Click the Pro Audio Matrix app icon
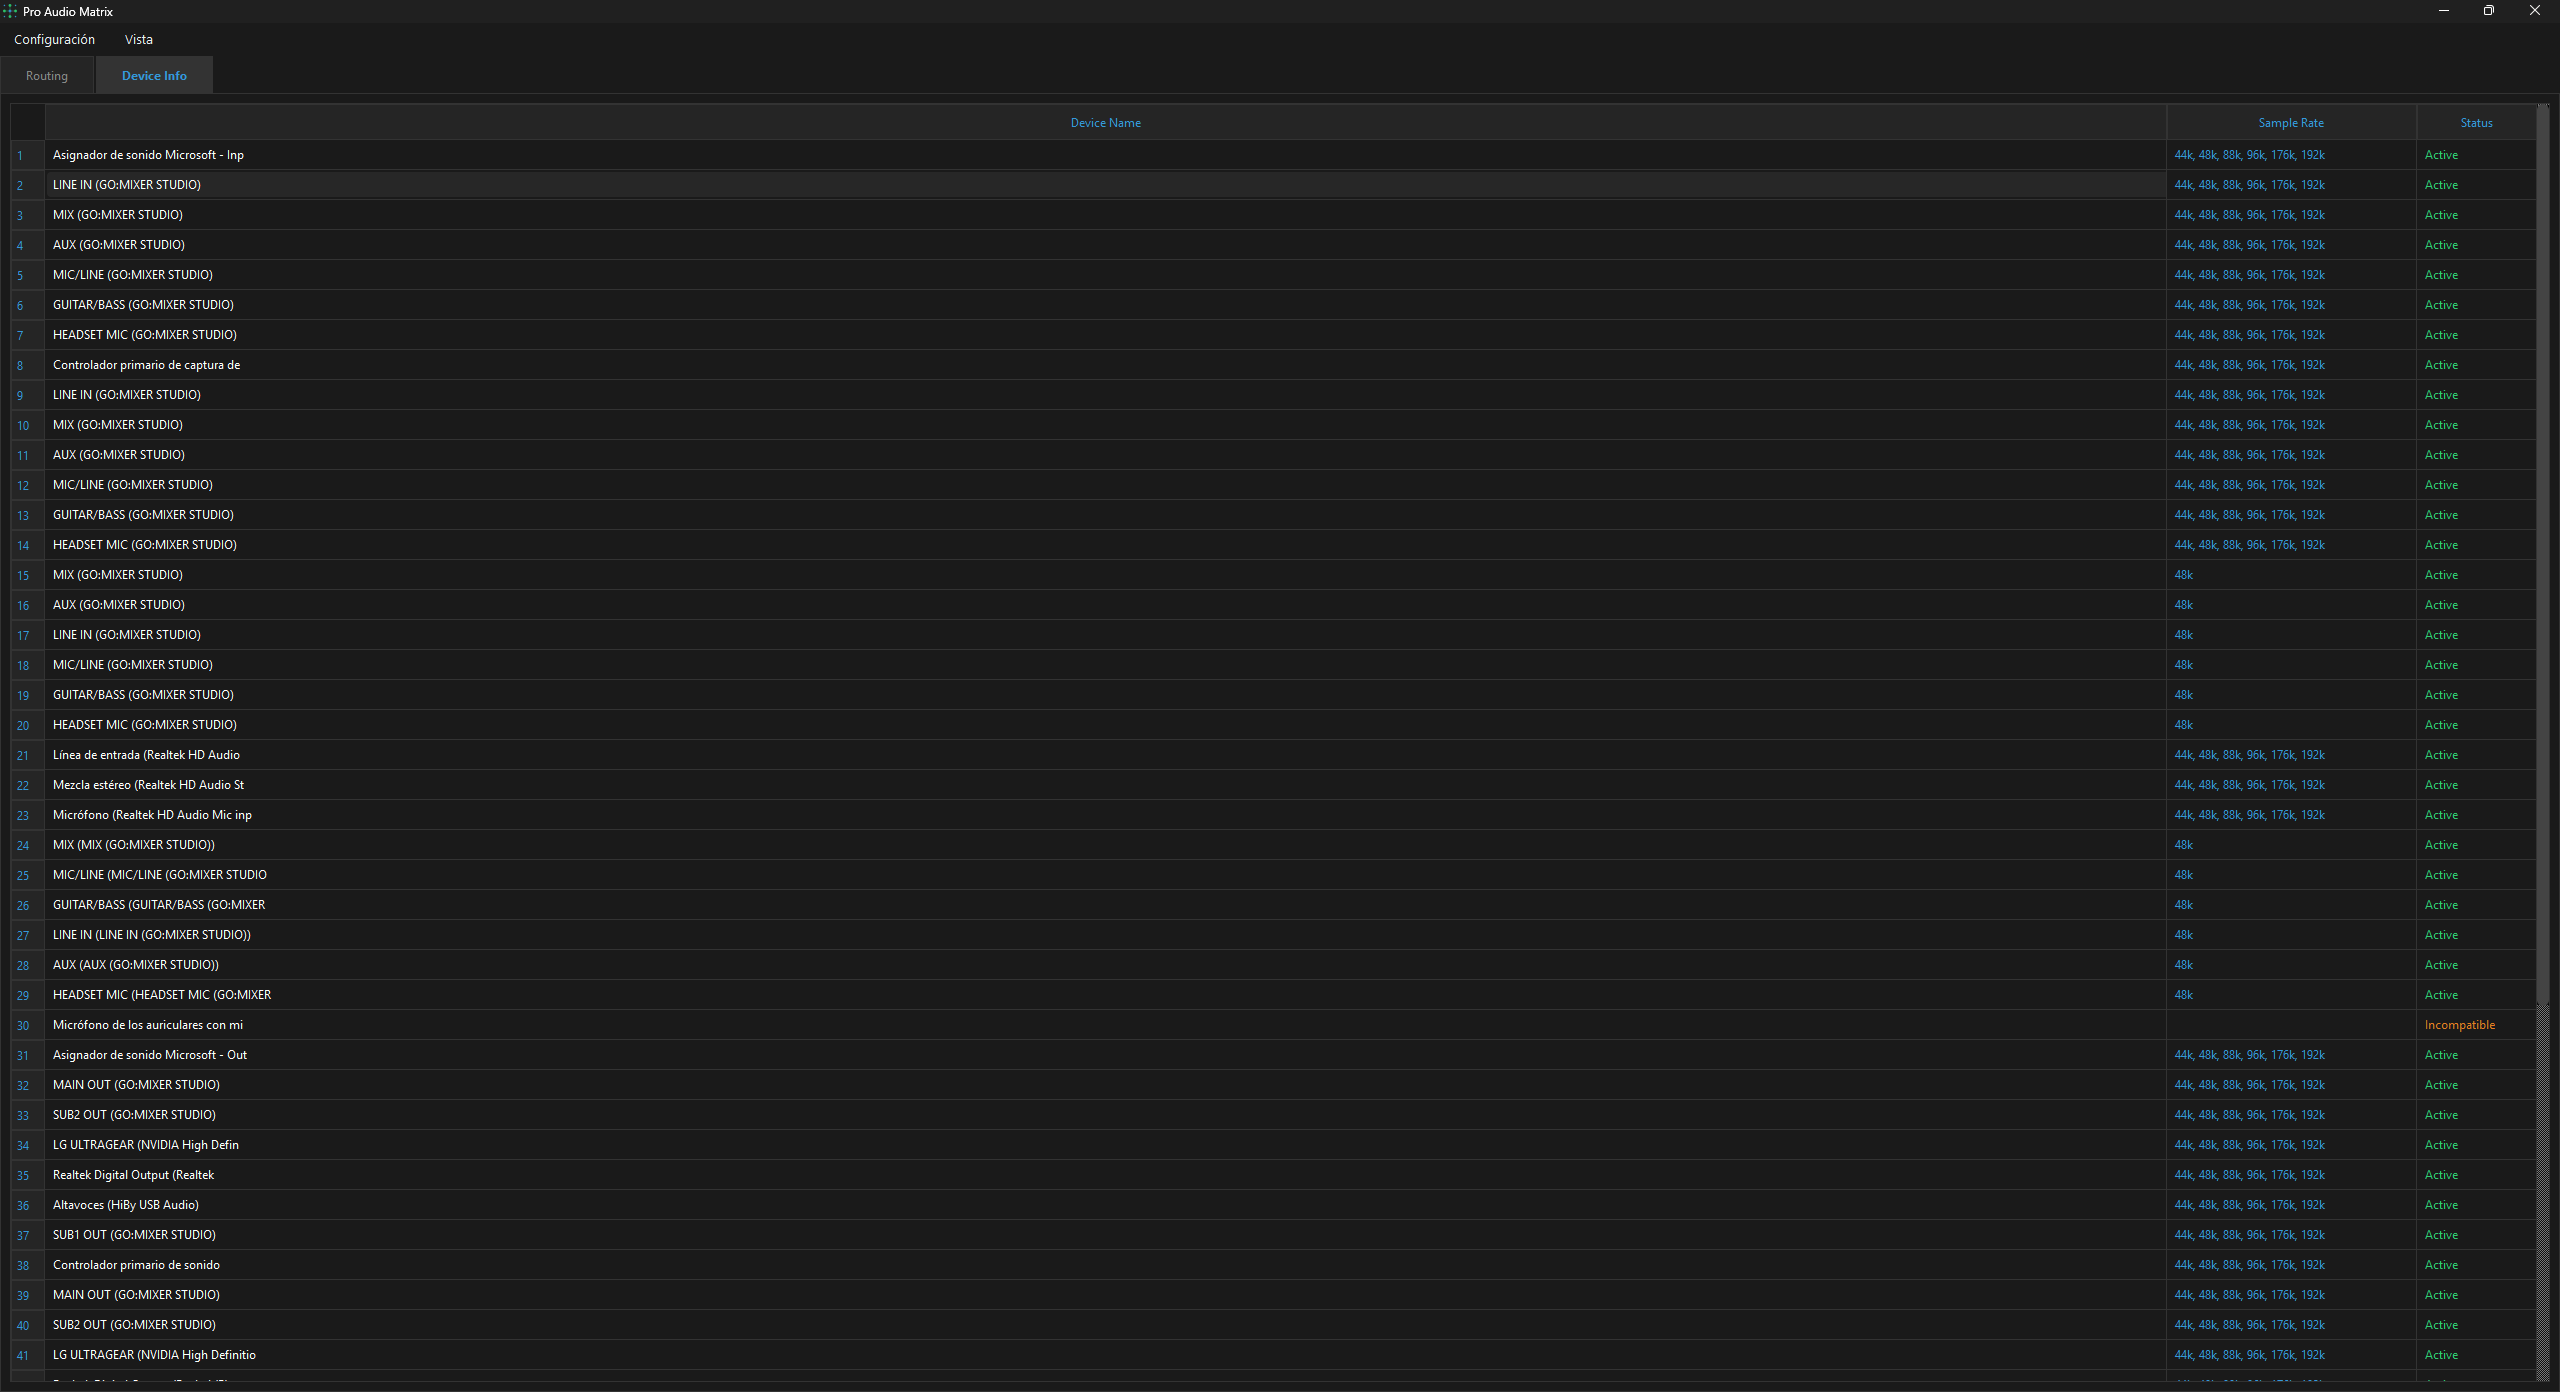 pos(10,11)
